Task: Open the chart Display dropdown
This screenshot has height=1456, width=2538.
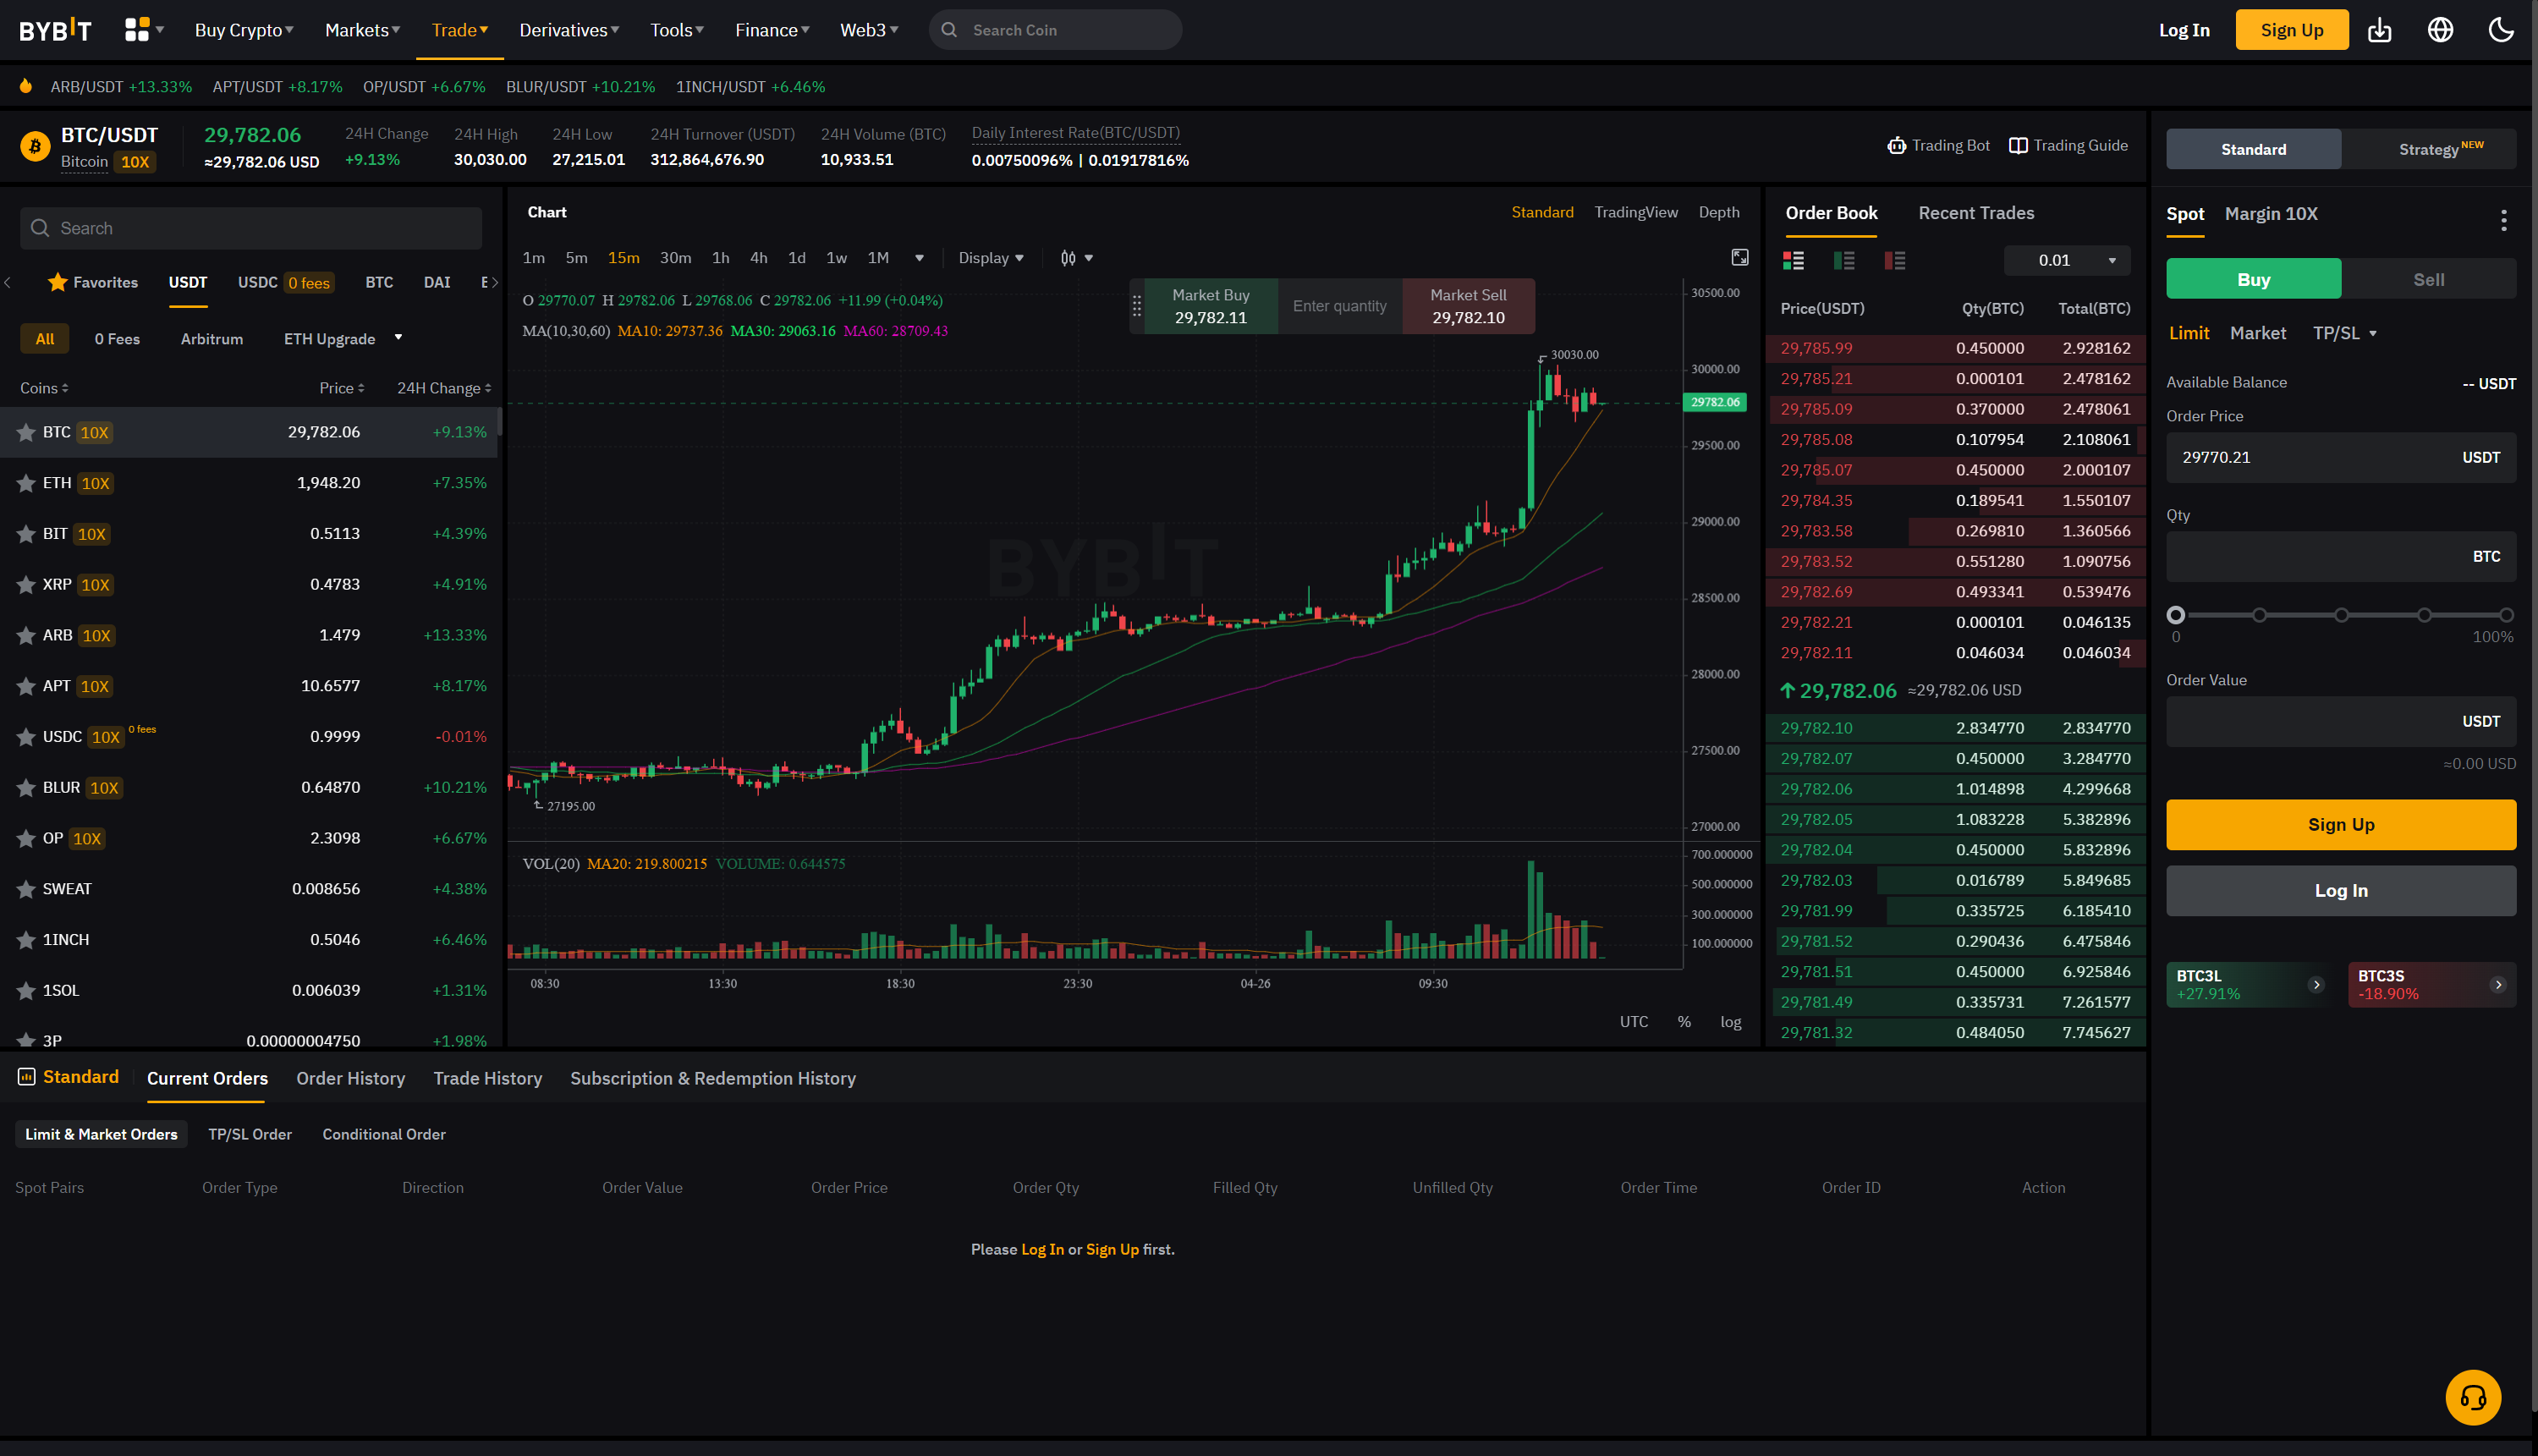Action: 990,258
